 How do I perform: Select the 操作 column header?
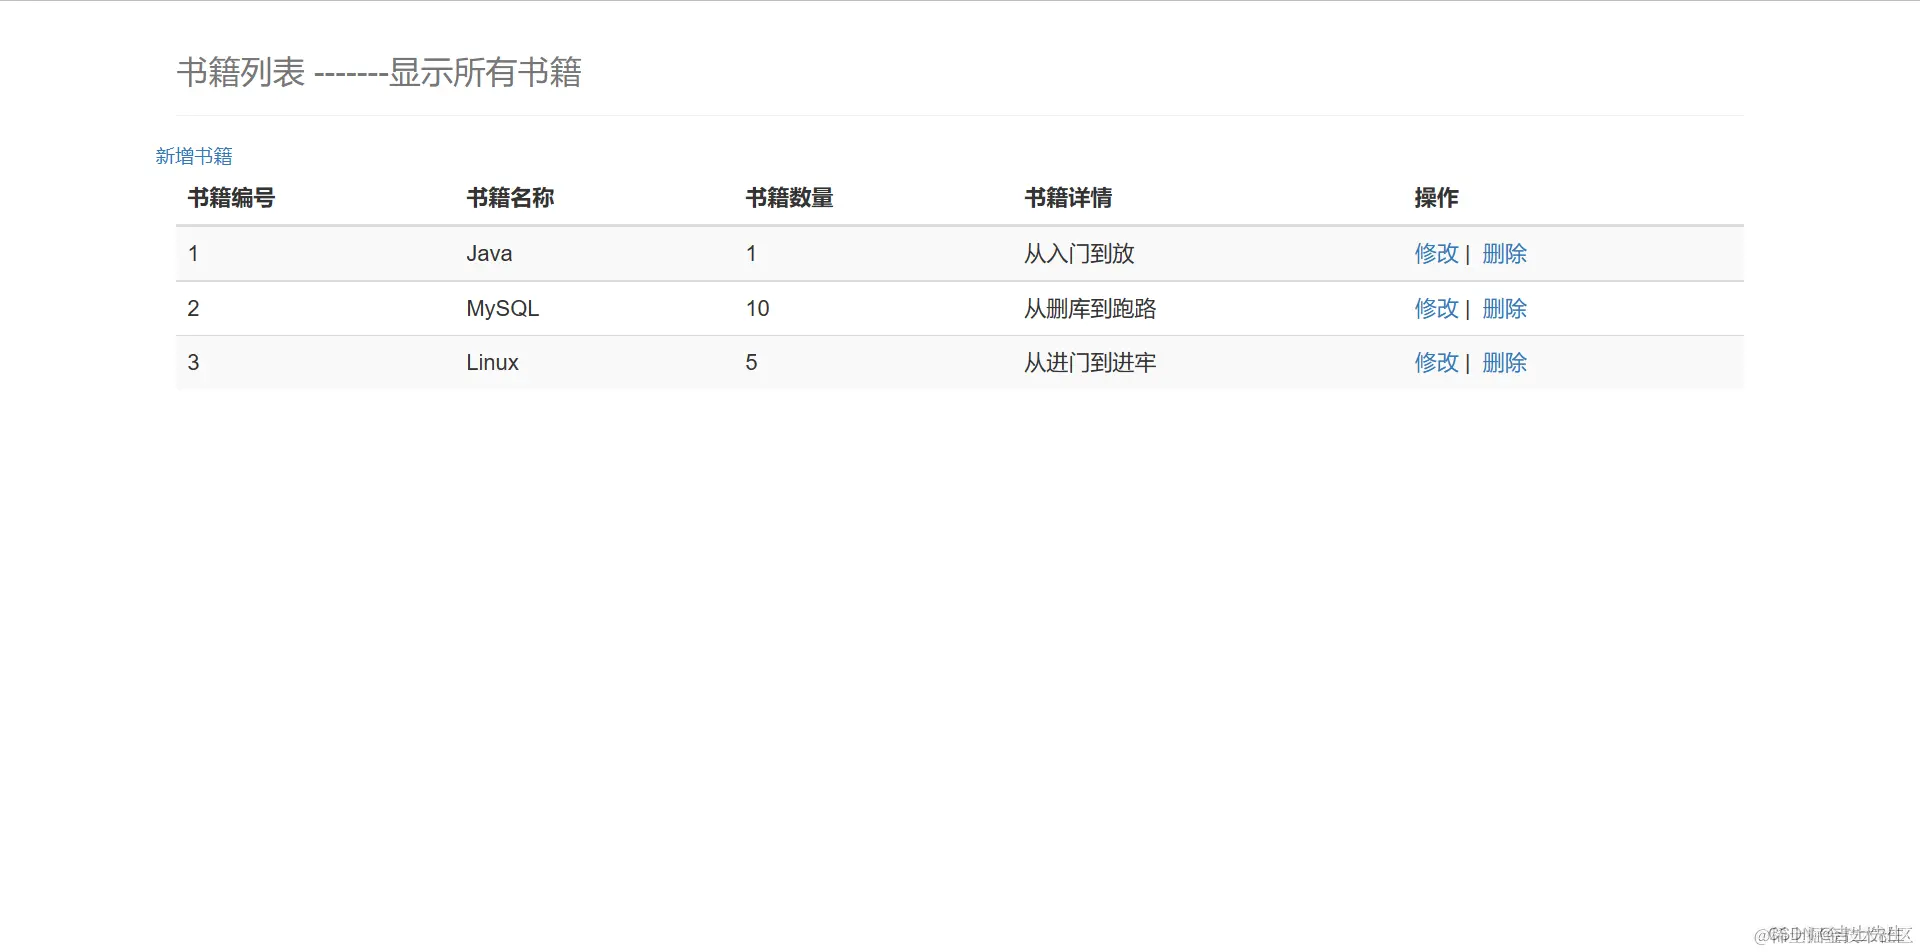click(x=1436, y=198)
